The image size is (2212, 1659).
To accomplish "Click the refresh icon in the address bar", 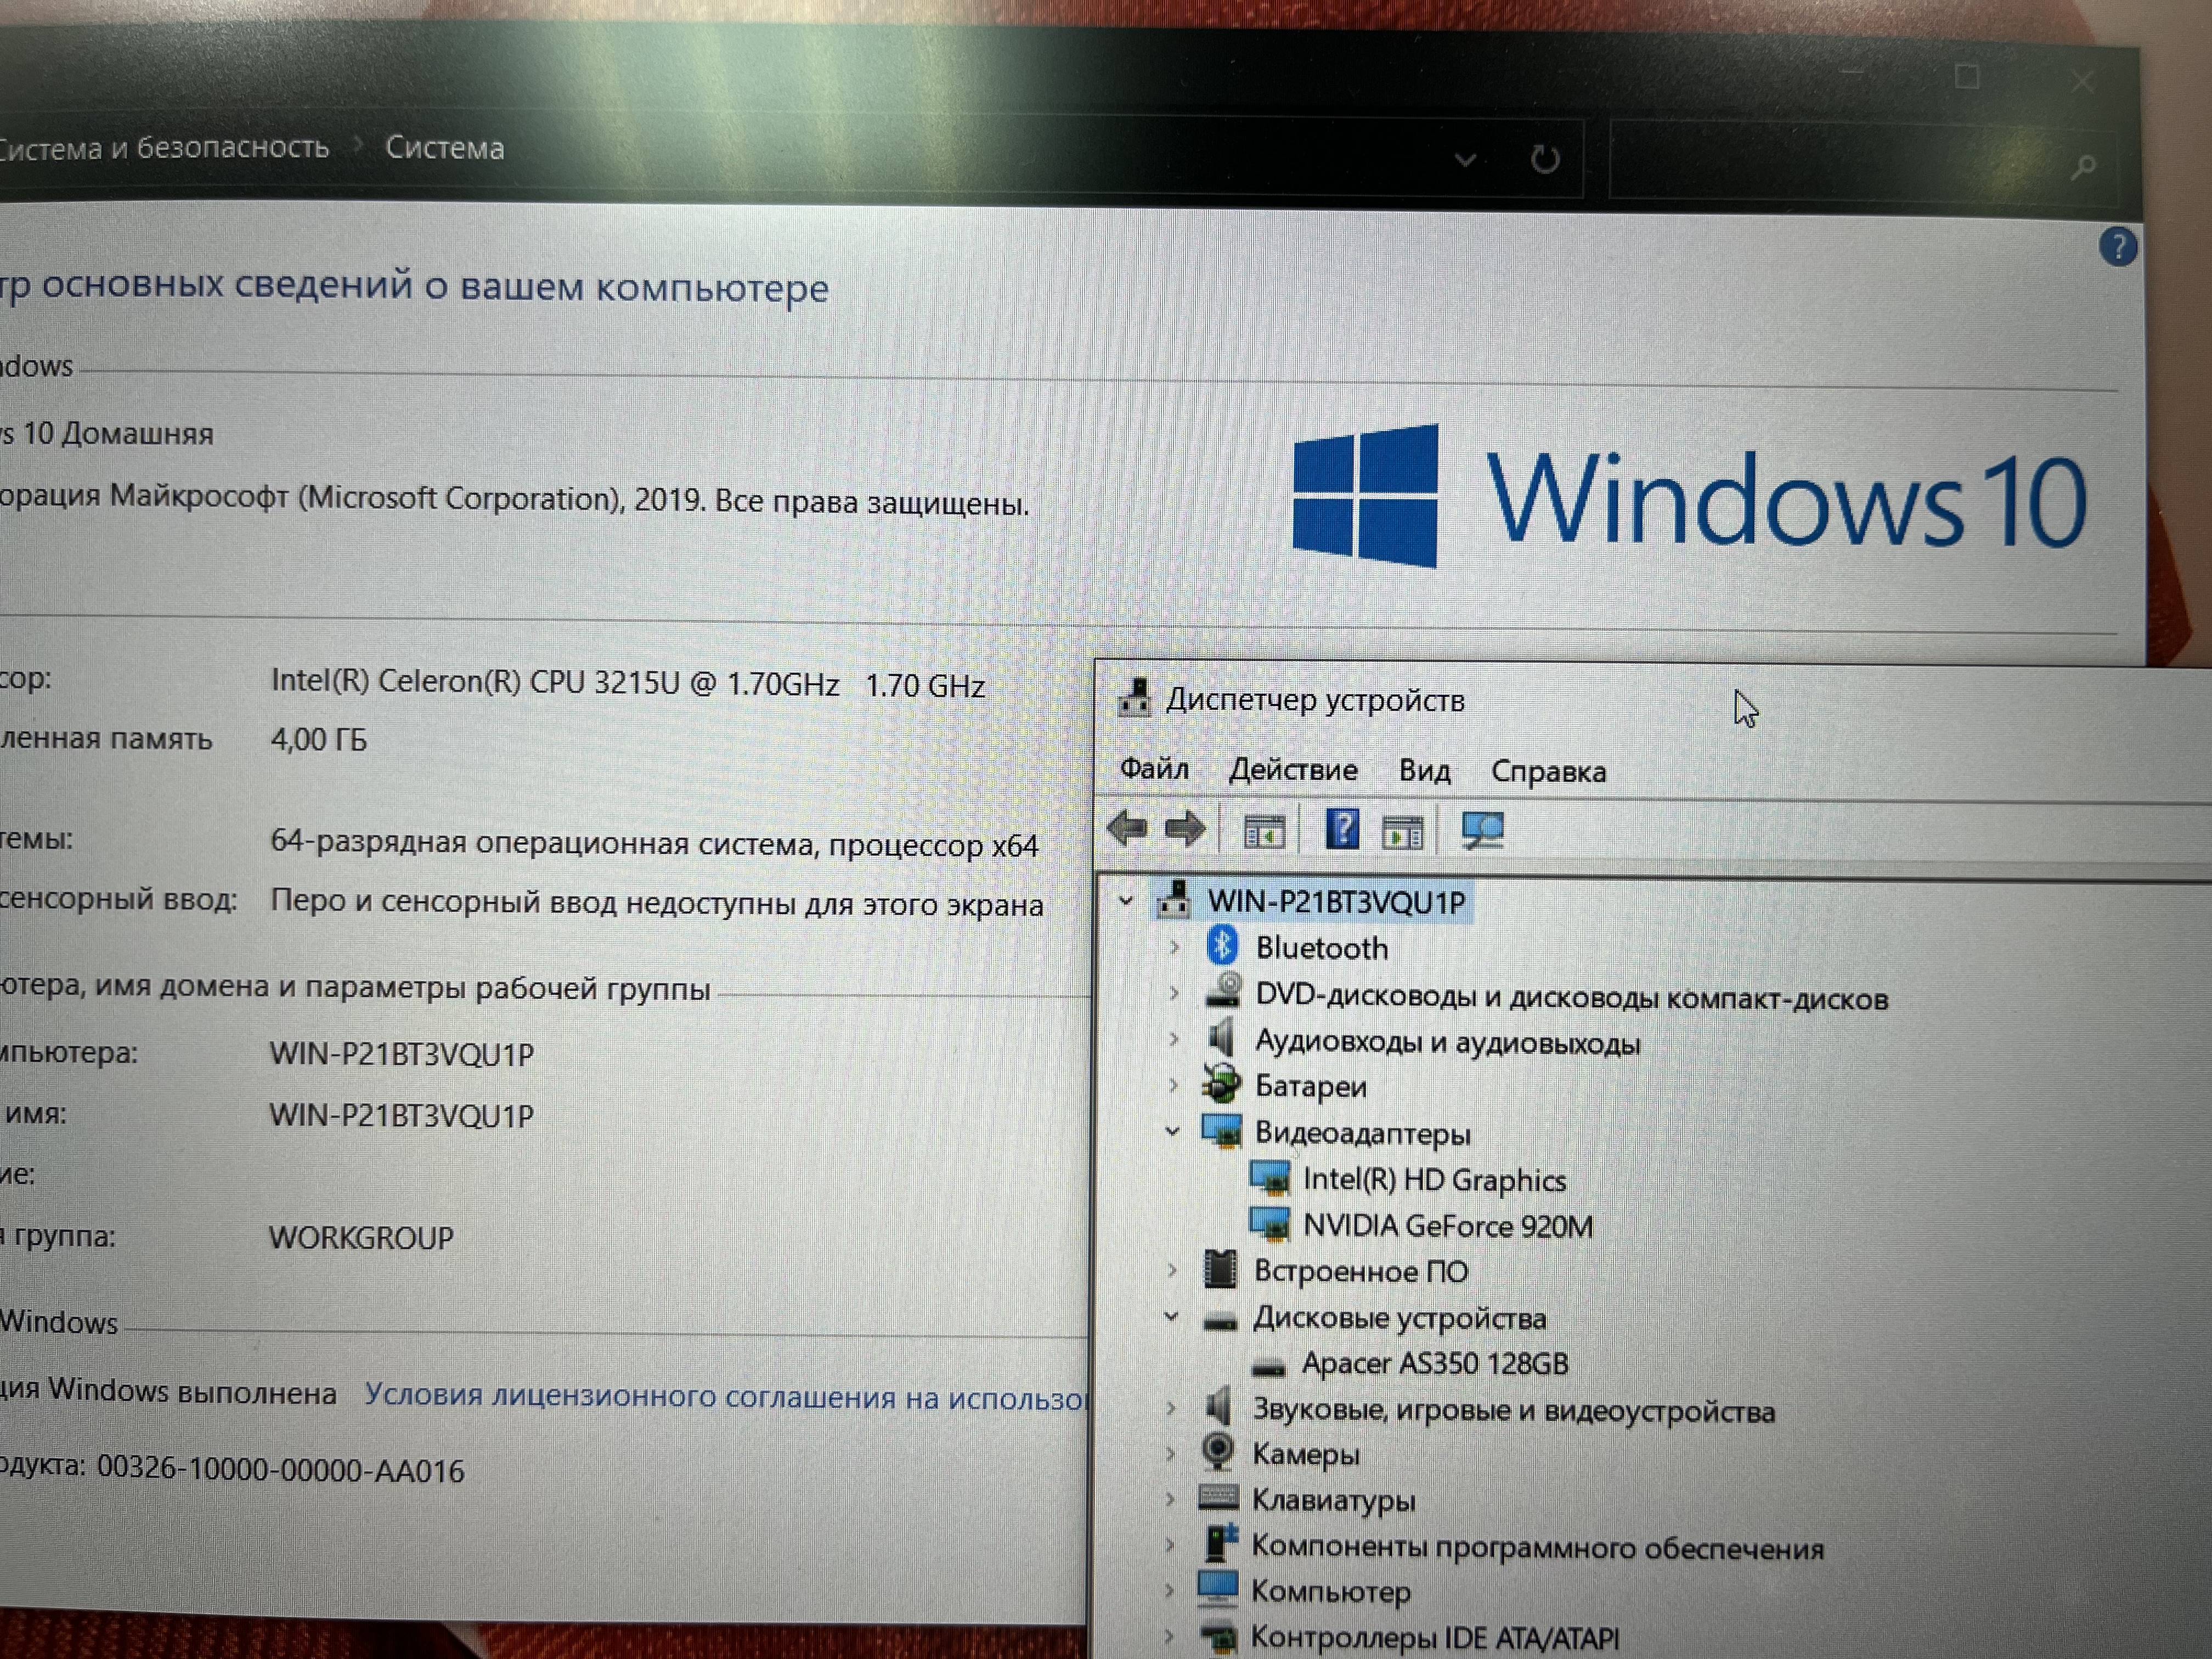I will pyautogui.click(x=1544, y=159).
